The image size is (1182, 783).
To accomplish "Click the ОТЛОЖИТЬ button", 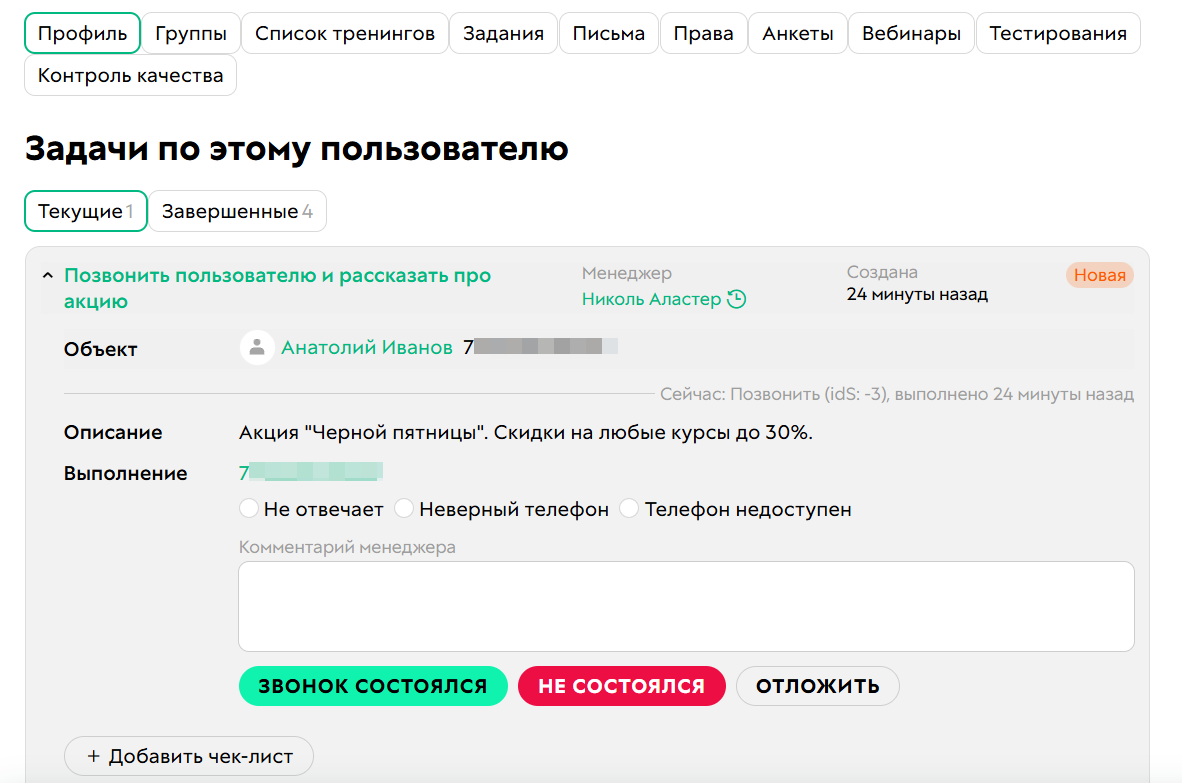I will [x=817, y=686].
